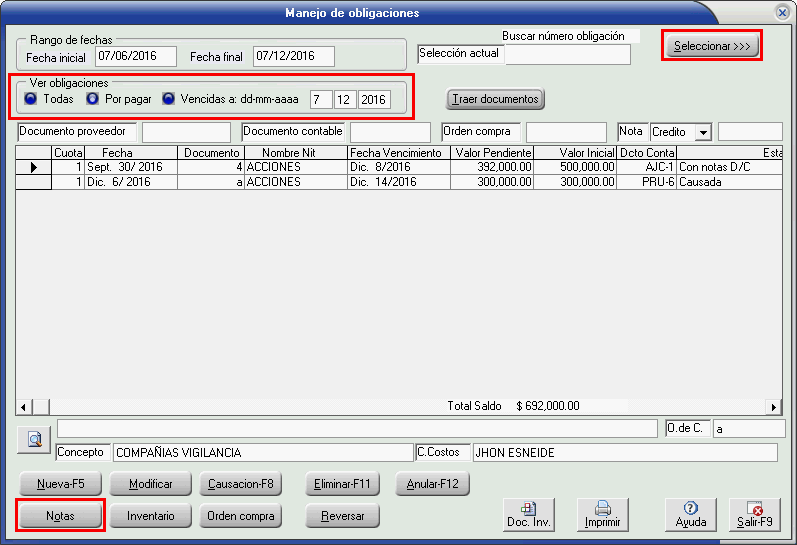Select Vencidas a: radio option
The image size is (797, 545).
click(168, 99)
